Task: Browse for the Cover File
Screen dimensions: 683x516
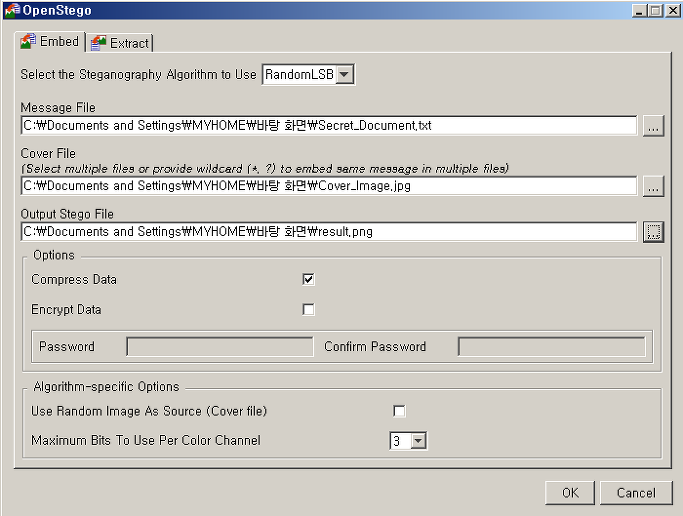Action: pos(653,186)
